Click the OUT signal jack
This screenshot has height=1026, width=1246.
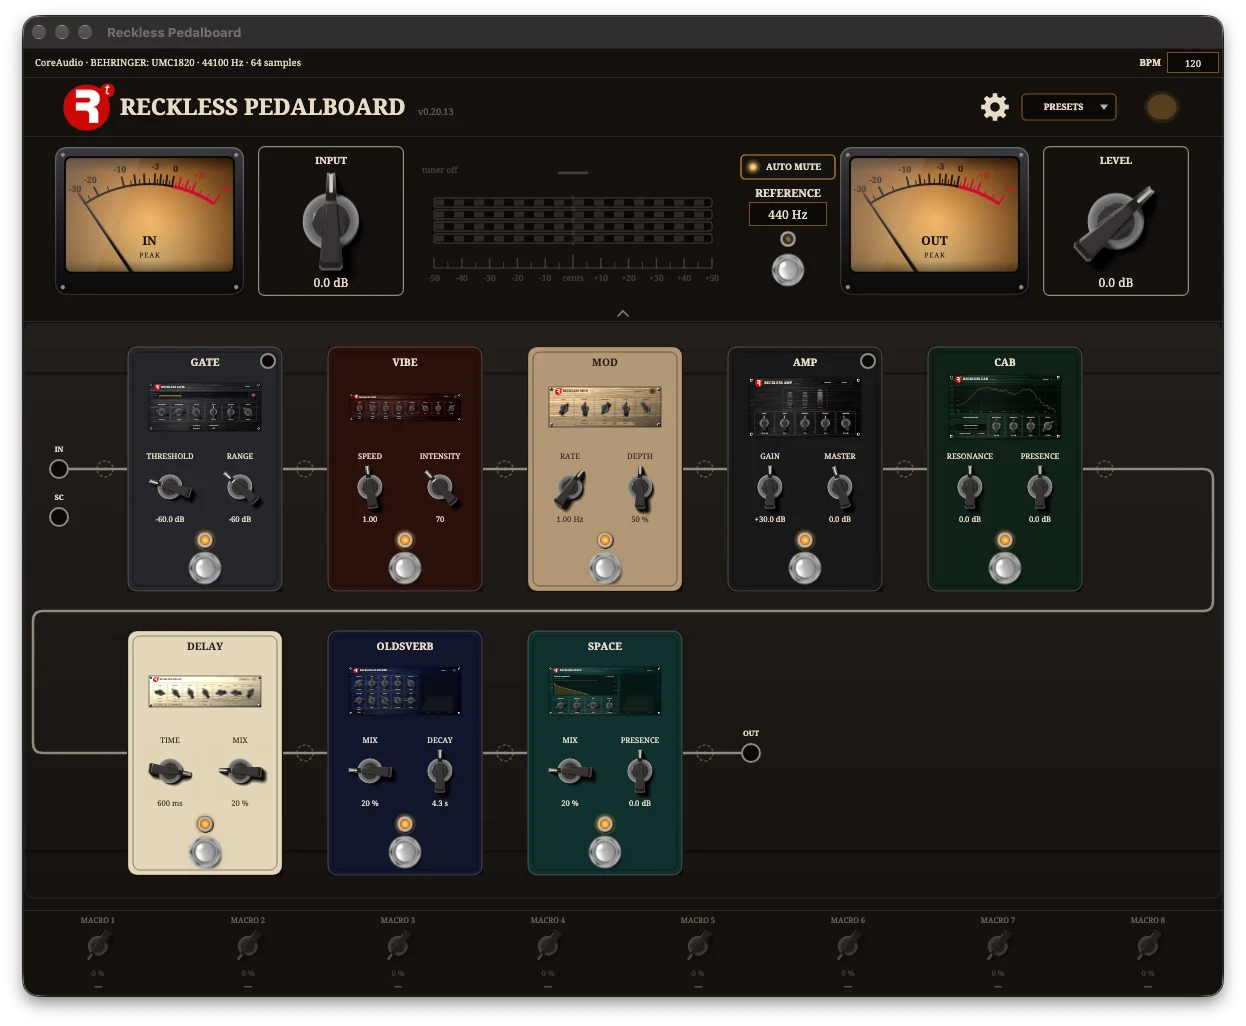751,753
